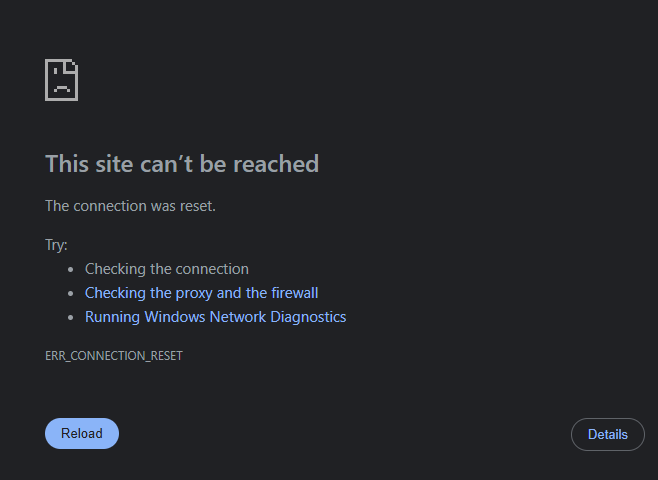
Task: Click the bullet before Windows Network Diagnostics
Action: click(x=70, y=317)
